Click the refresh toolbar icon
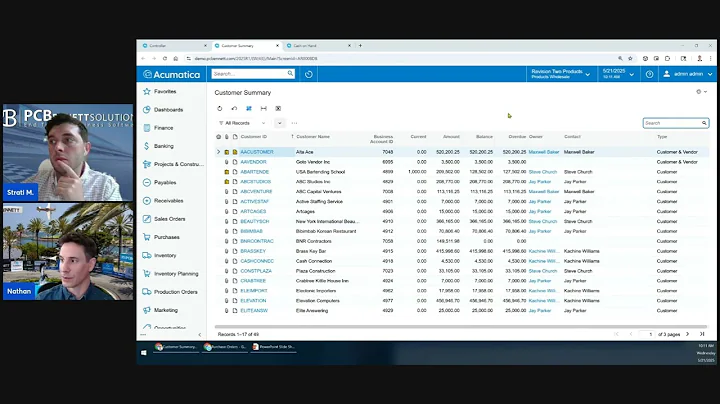This screenshot has height=404, width=720. 219,108
